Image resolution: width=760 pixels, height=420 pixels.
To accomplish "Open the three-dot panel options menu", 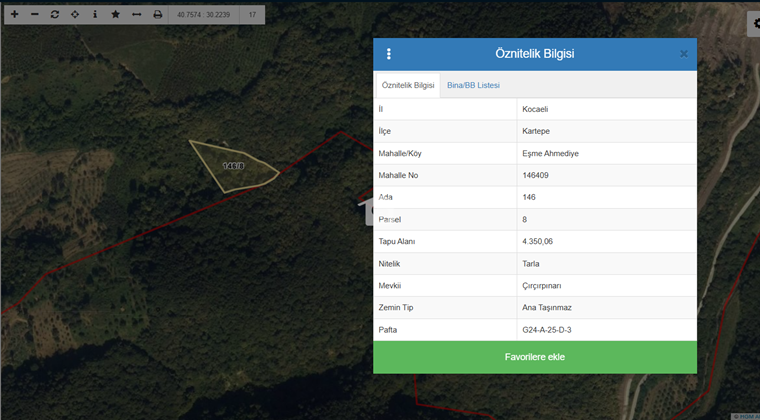I will pyautogui.click(x=389, y=54).
